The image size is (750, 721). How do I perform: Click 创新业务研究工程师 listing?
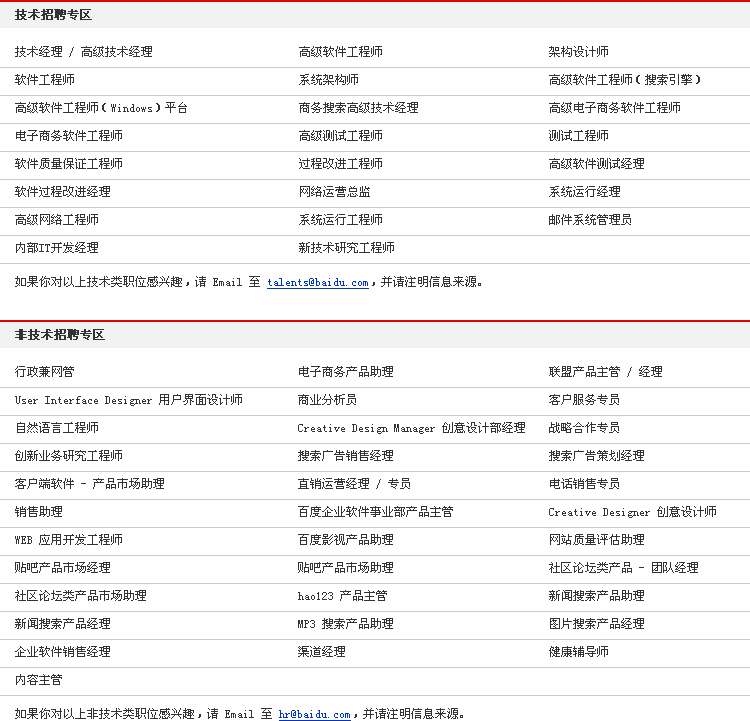(69, 455)
